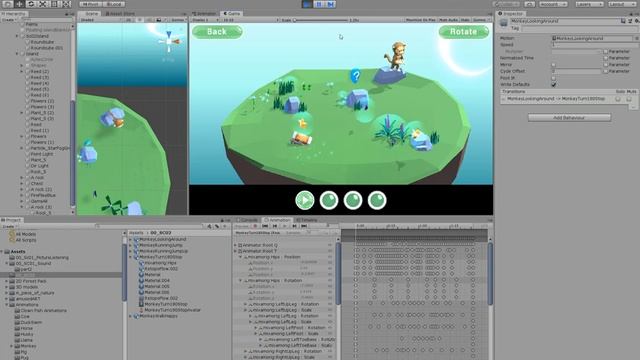Click the Animation record button
Viewport: 640px width, 360px height.
coord(256,226)
